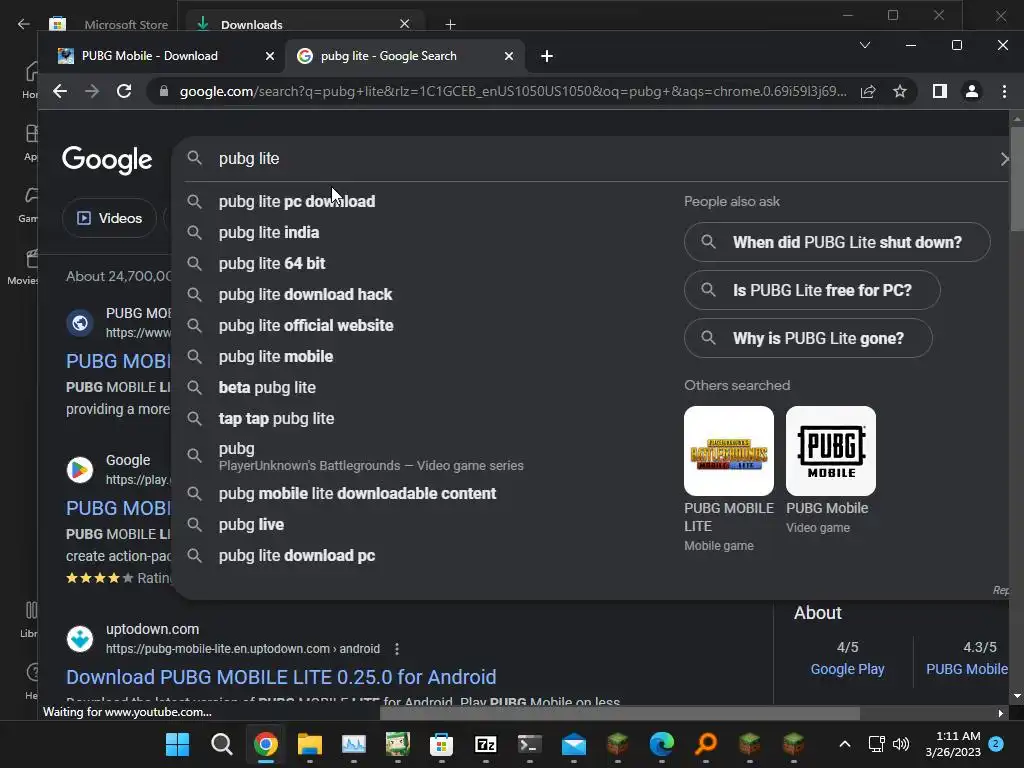Click 'Why is PUBG Lite gone?'
Image resolution: width=1024 pixels, height=768 pixels.
click(808, 338)
